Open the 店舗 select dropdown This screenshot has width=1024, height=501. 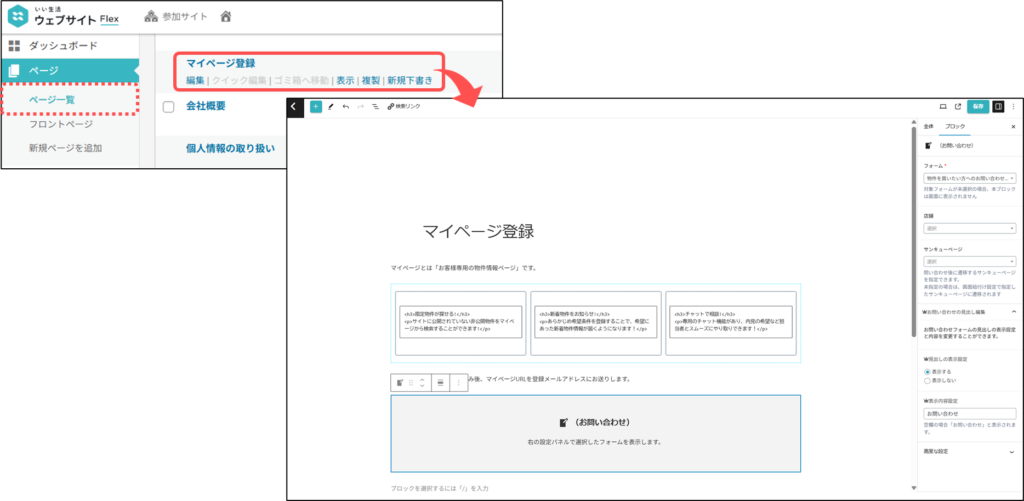pos(969,228)
